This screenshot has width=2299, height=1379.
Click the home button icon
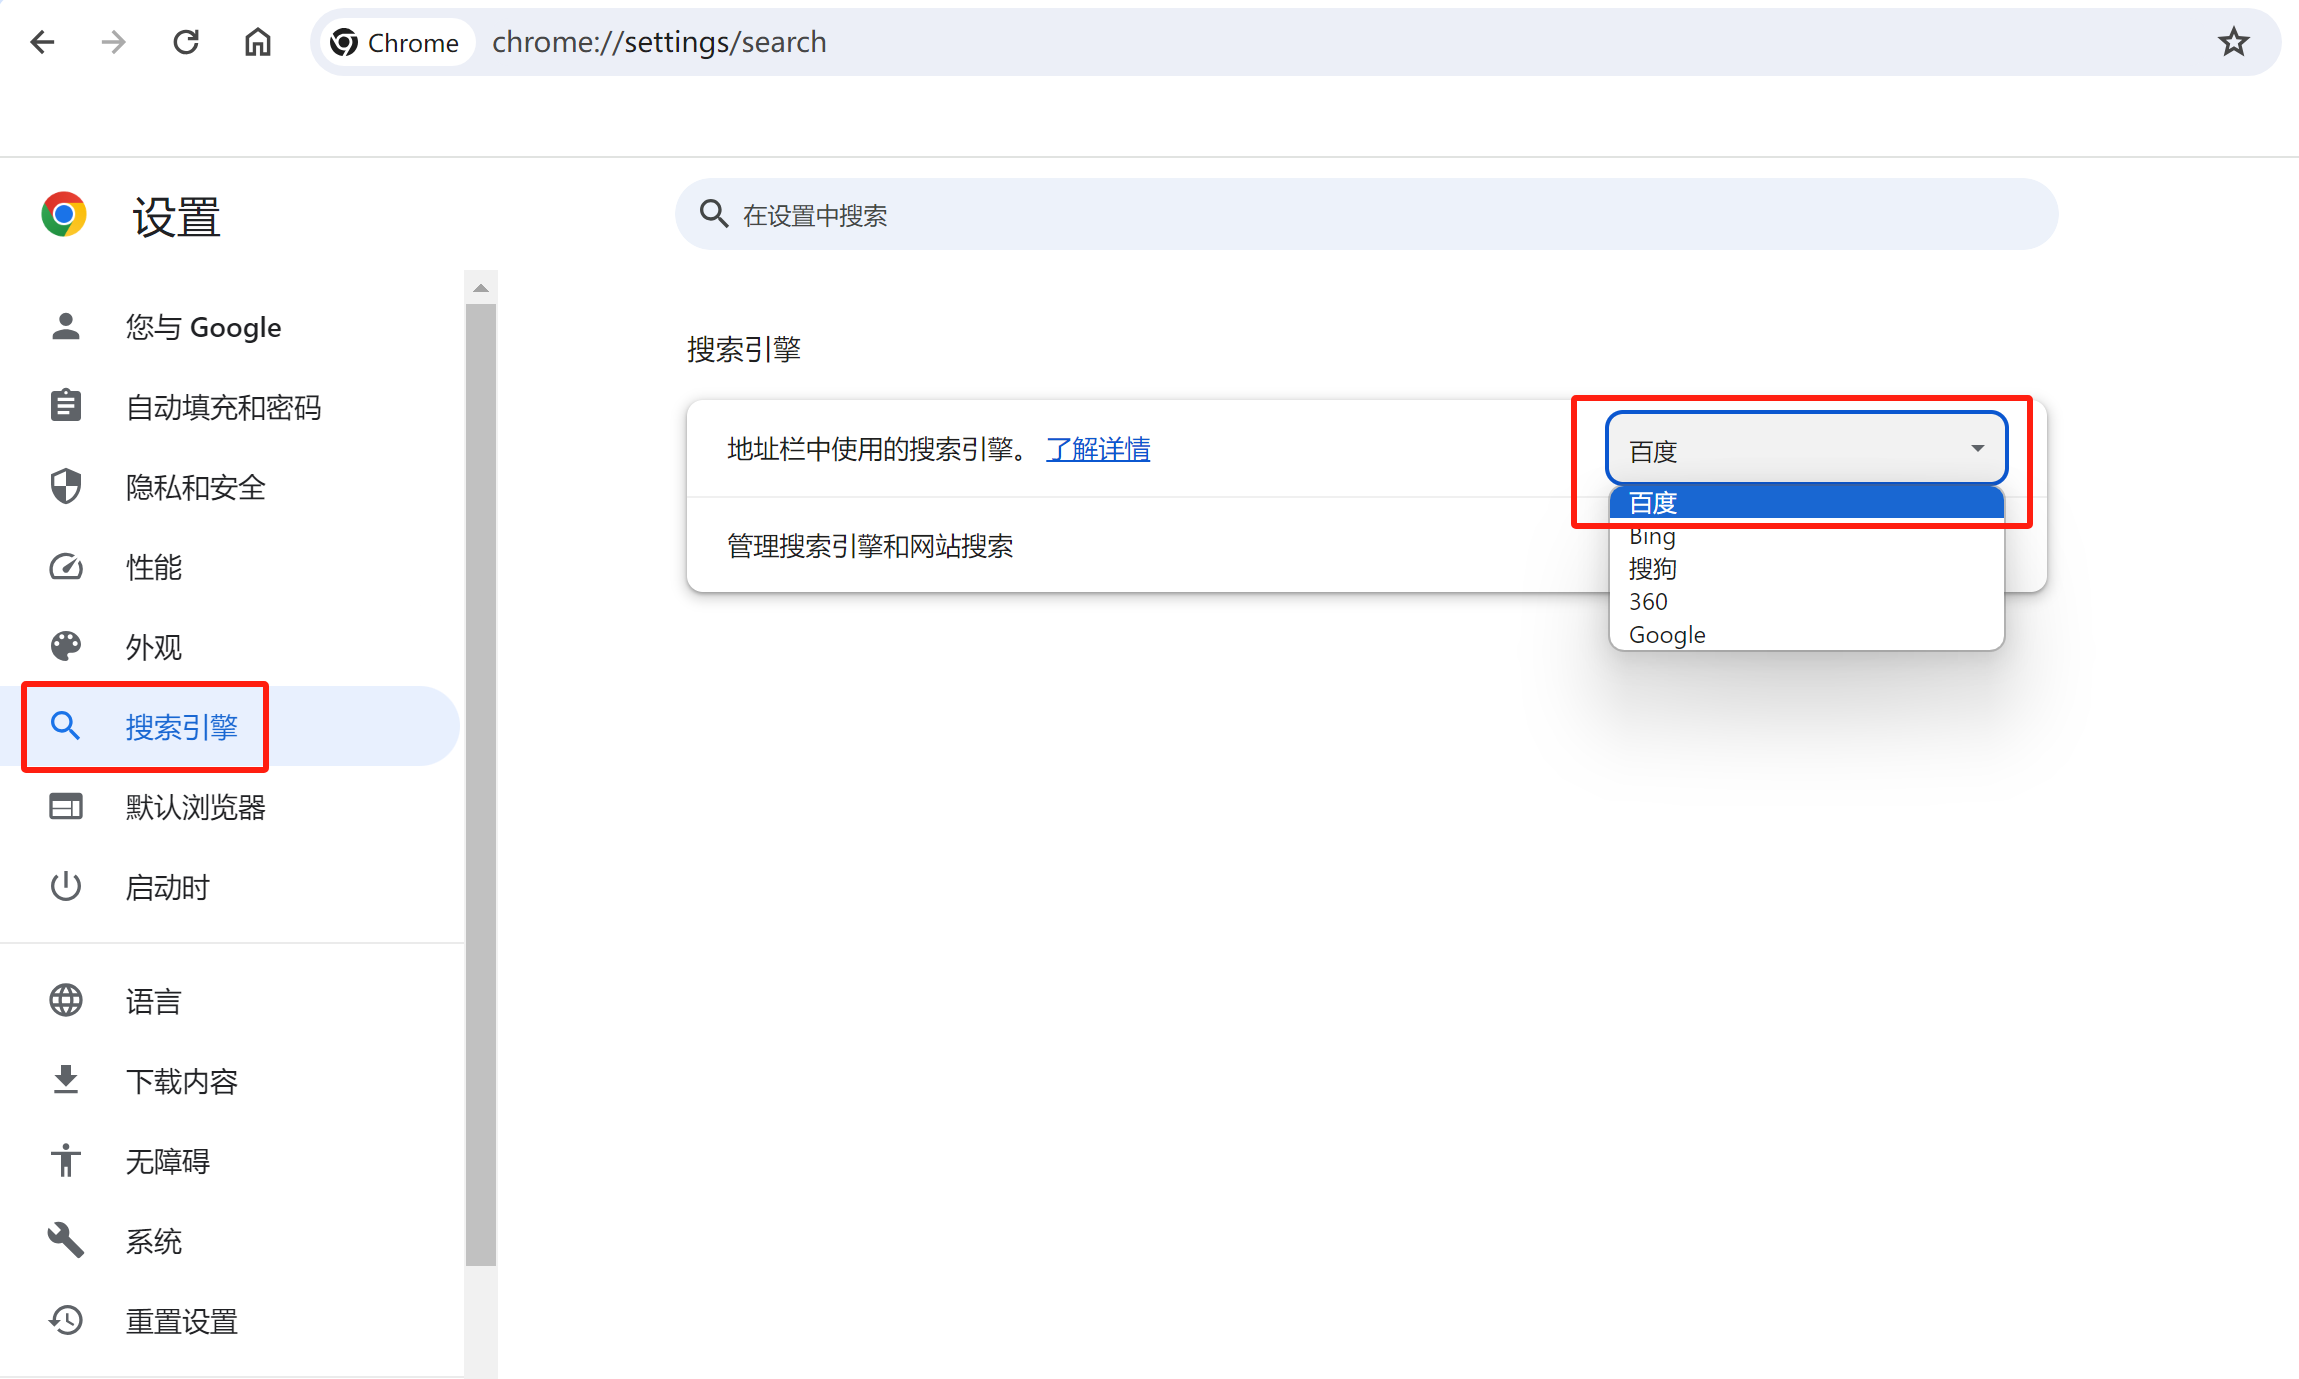258,42
